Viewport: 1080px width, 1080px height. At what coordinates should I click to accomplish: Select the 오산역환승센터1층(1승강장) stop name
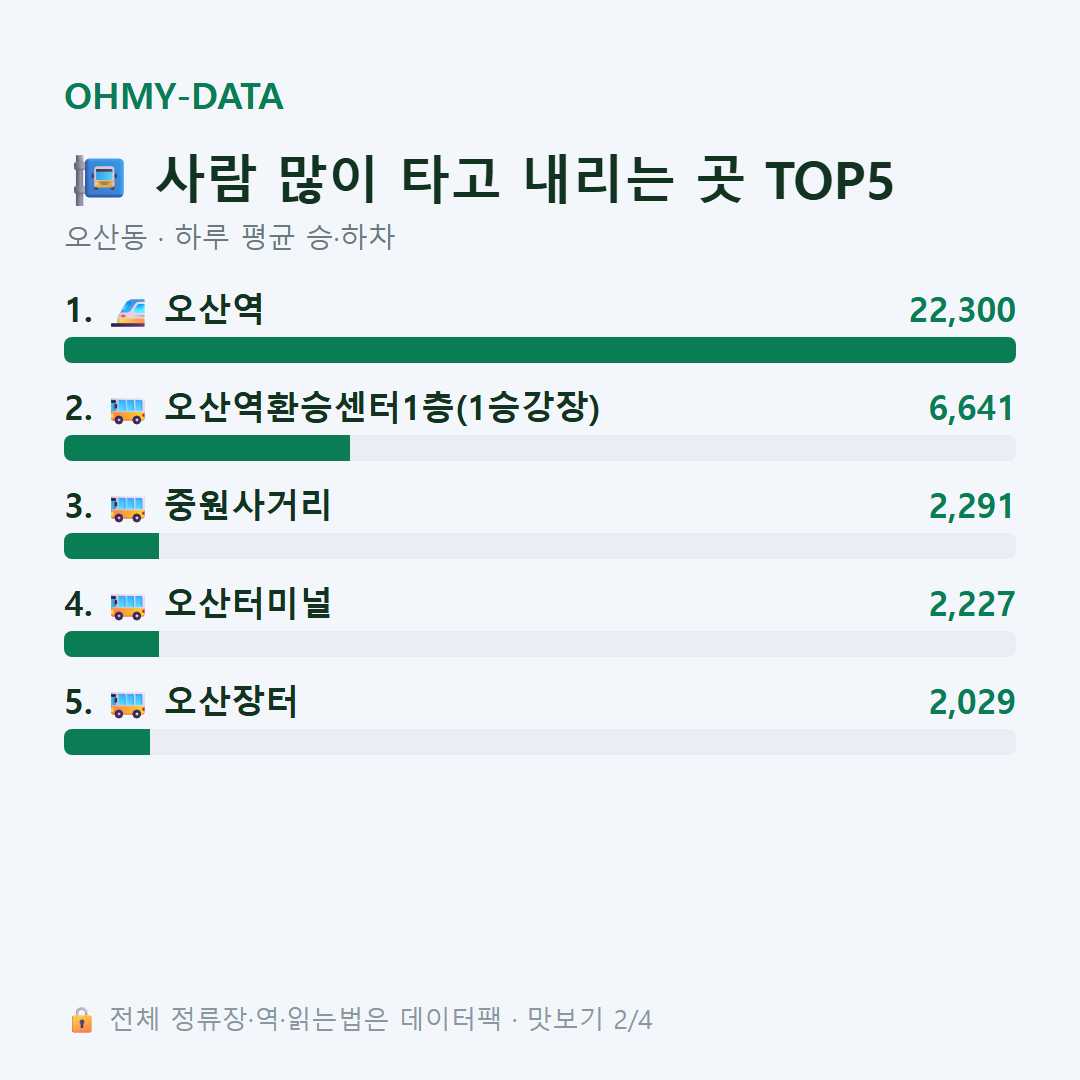point(382,408)
